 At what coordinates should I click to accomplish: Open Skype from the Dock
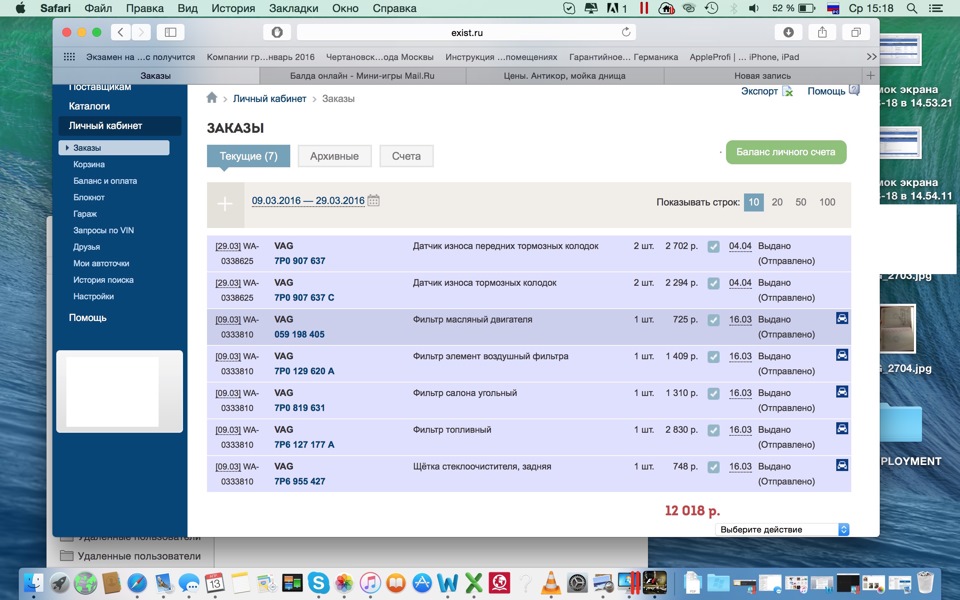coord(318,582)
